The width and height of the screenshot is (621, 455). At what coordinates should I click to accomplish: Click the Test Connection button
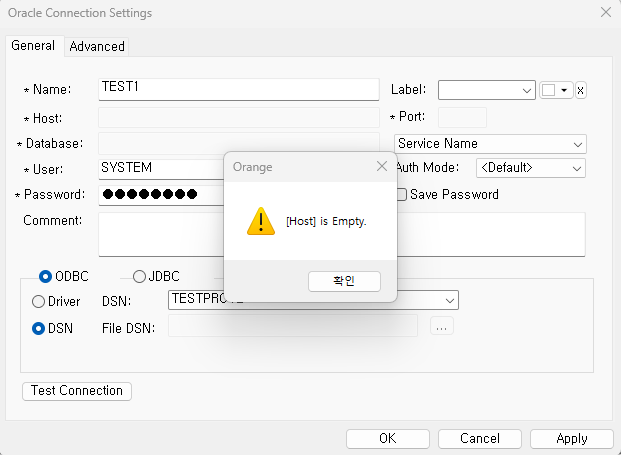point(77,391)
